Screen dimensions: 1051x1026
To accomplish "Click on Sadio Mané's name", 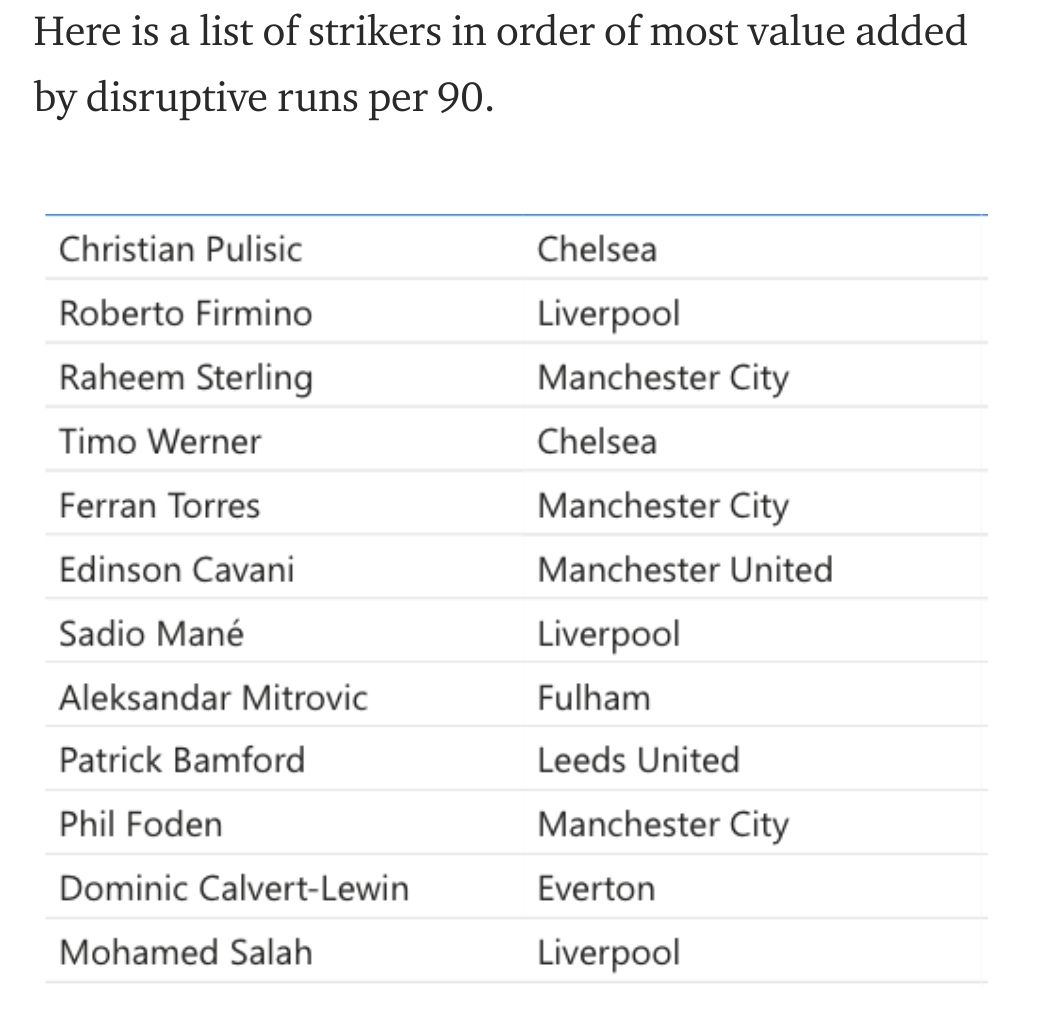I will pyautogui.click(x=151, y=634).
